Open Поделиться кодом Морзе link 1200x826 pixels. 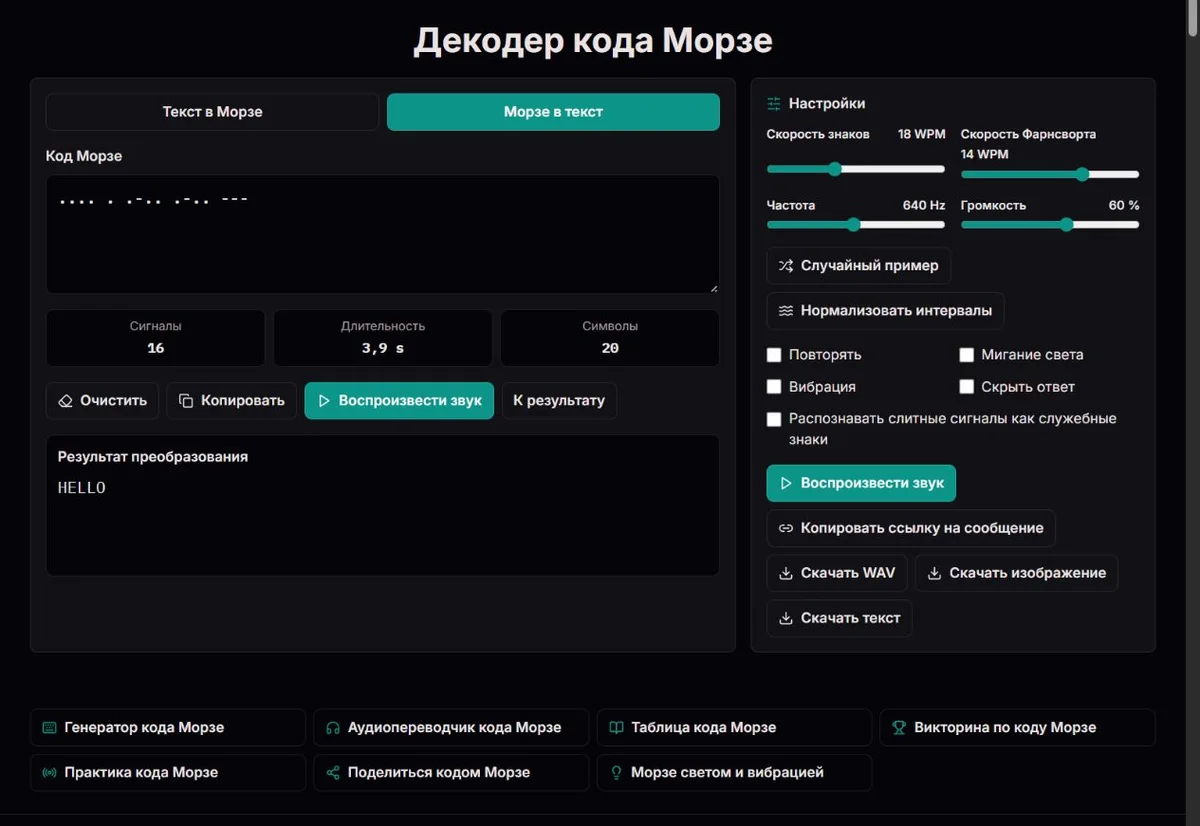pyautogui.click(x=451, y=773)
